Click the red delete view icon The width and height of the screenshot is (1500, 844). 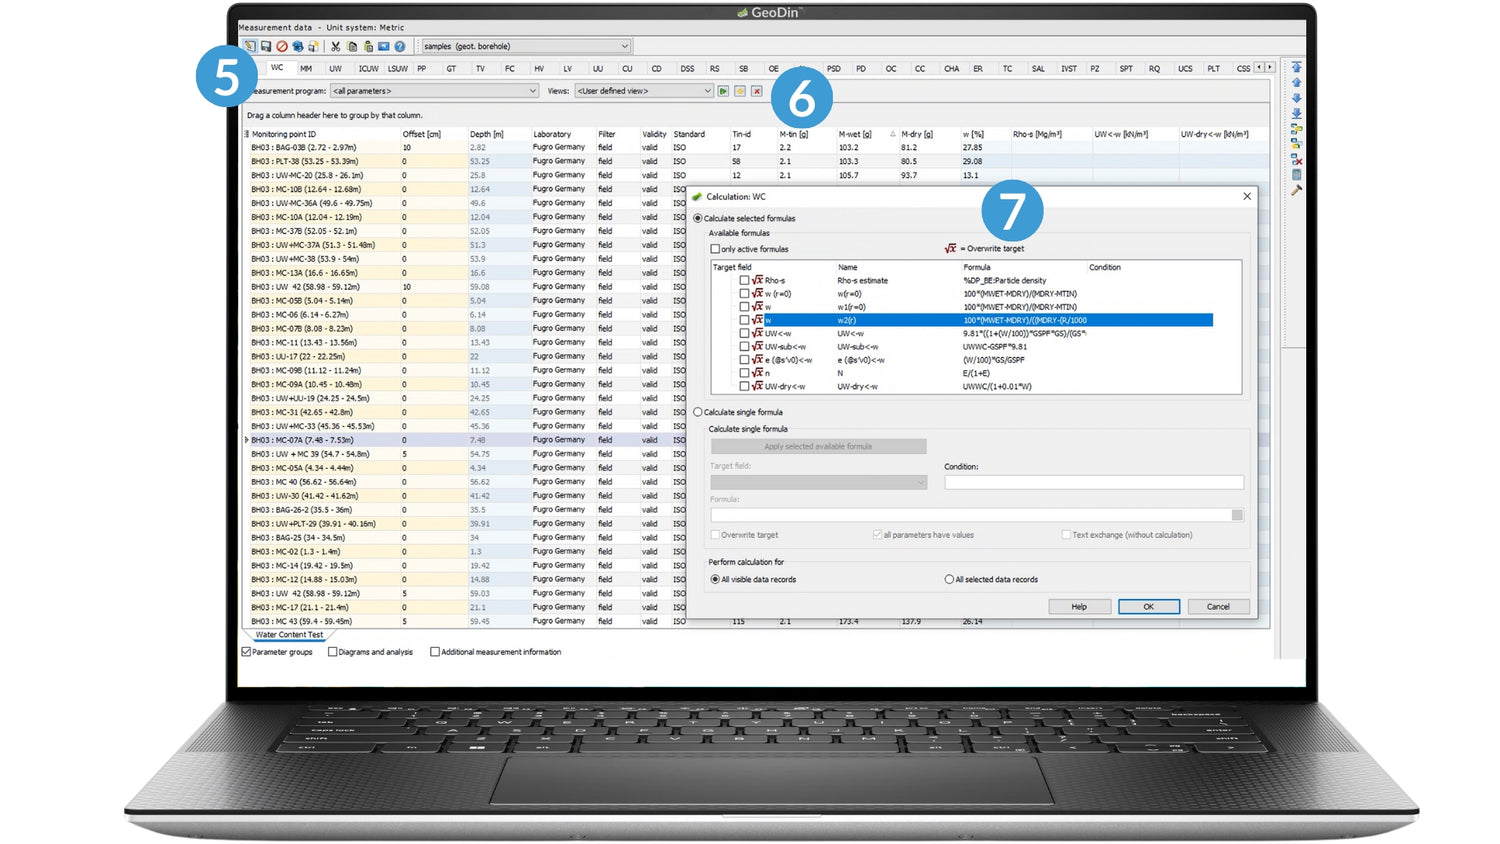[757, 91]
